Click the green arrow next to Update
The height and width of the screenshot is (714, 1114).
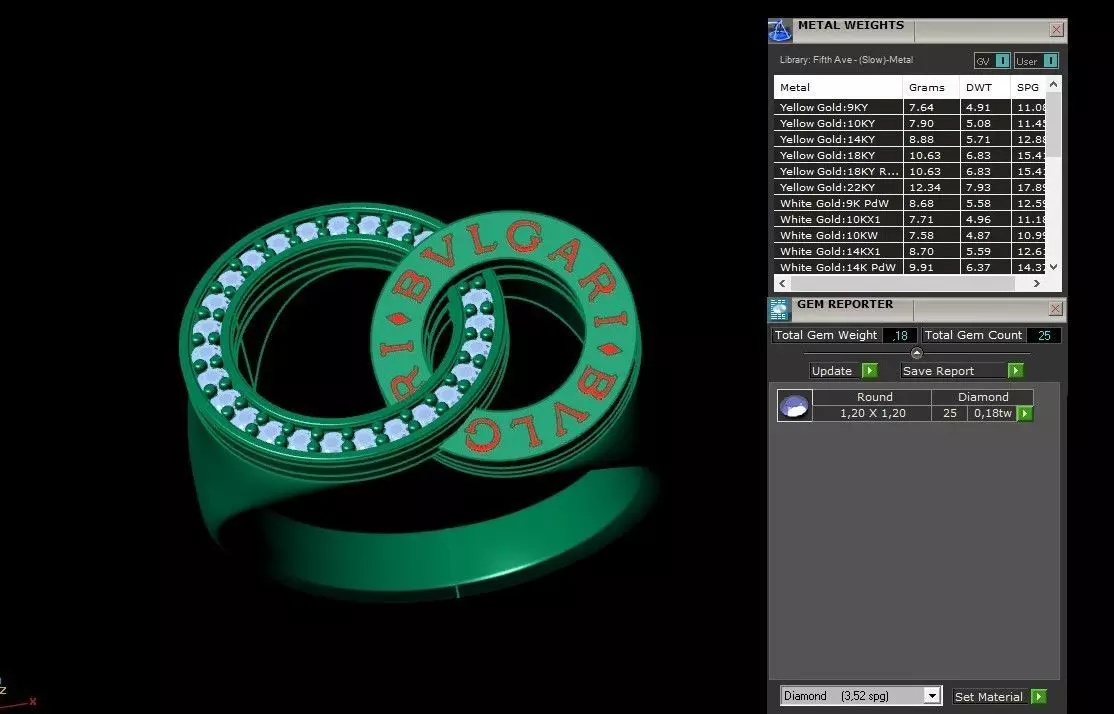click(x=870, y=371)
